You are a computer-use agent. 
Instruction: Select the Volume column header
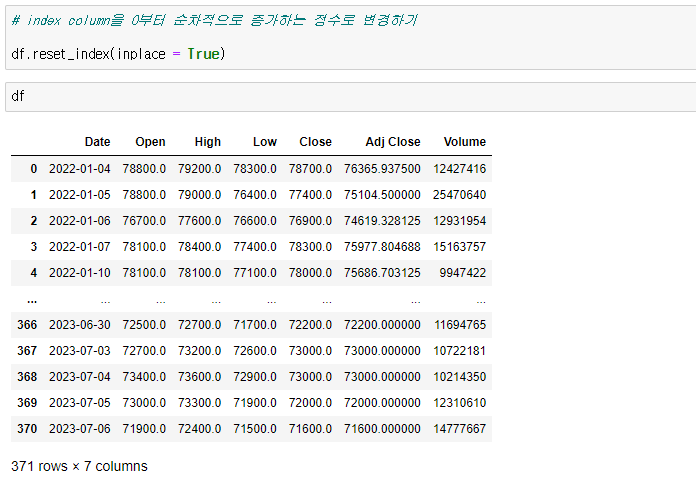click(465, 142)
